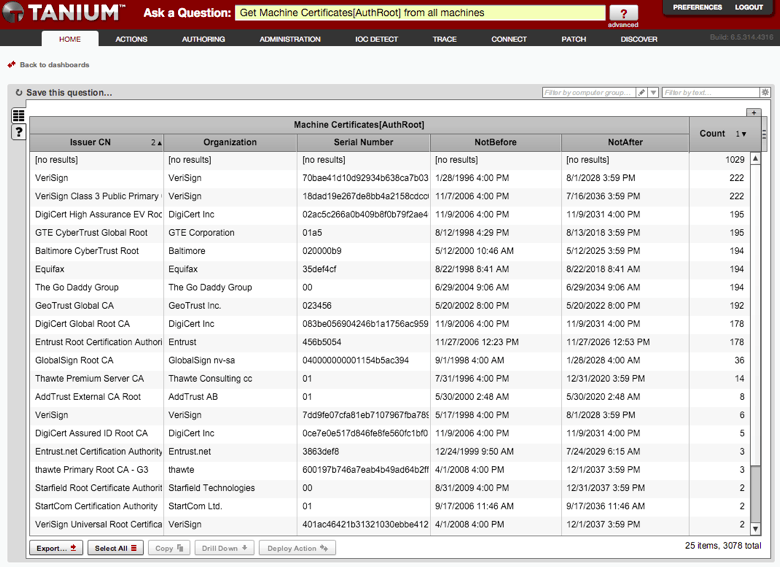Select the VeriSign Universal Root Certificate row
Screen dimensions: 780x567
pos(389,525)
